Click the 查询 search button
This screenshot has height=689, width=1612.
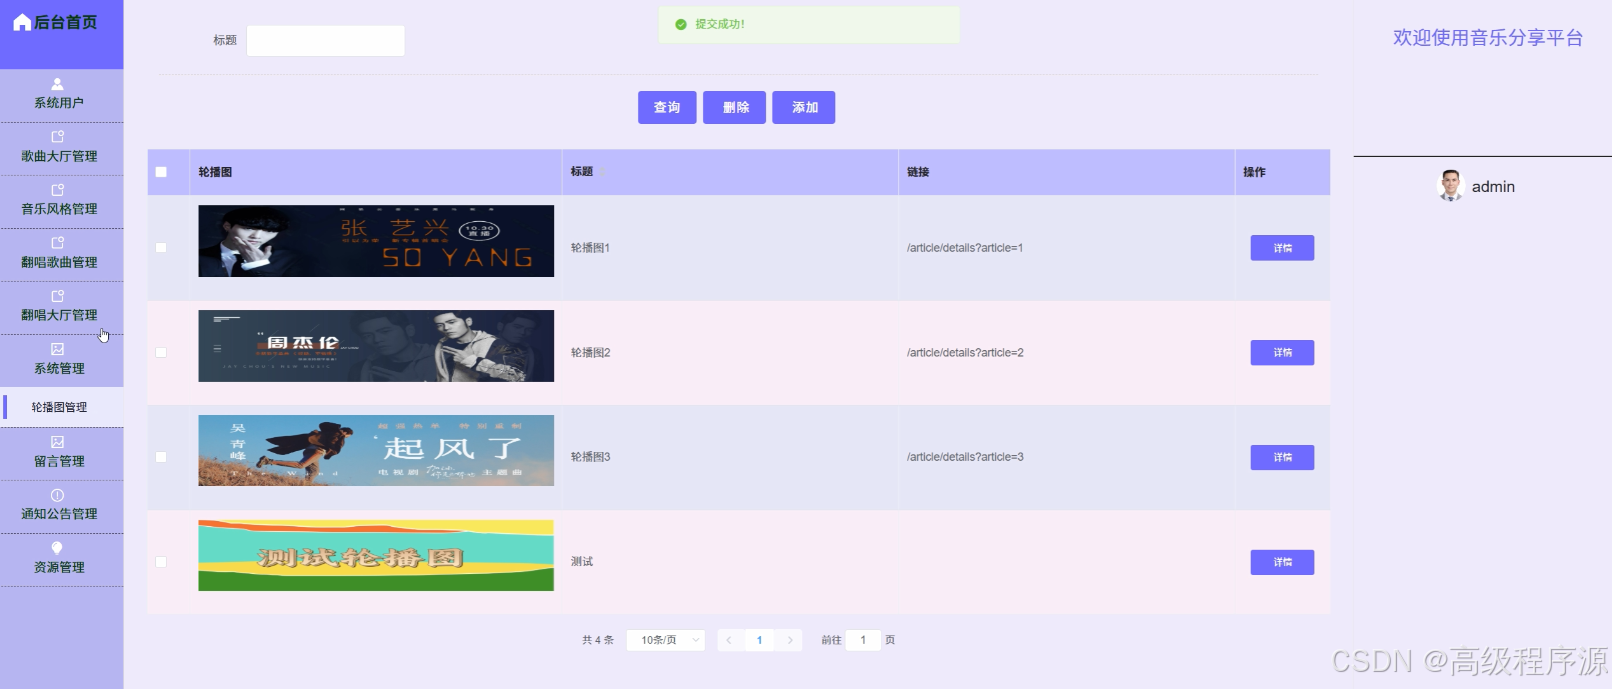click(x=667, y=107)
